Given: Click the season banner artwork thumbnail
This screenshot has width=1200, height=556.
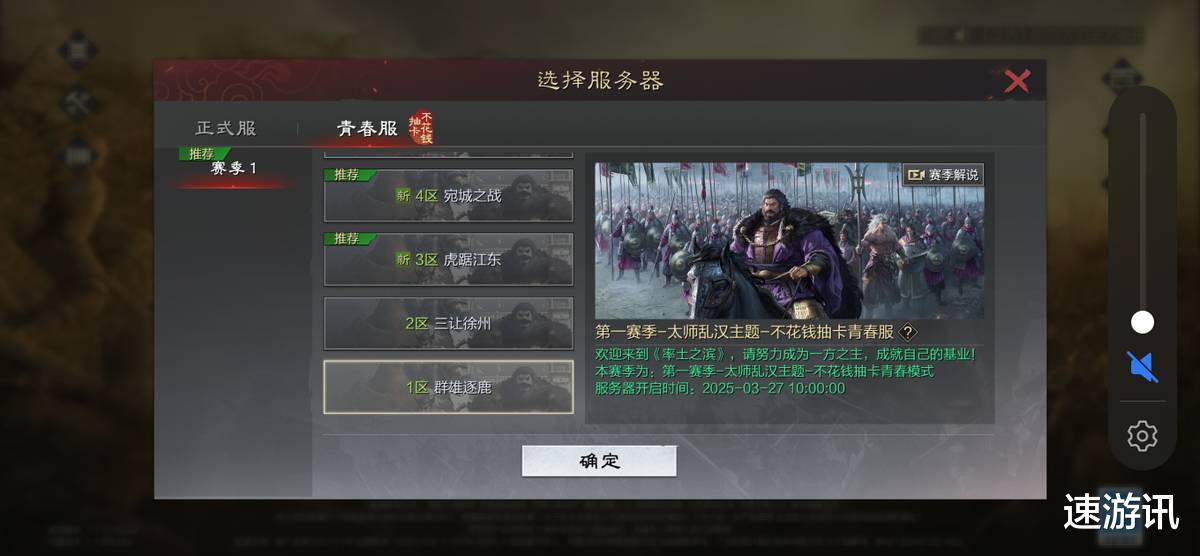Looking at the screenshot, I should (x=789, y=241).
